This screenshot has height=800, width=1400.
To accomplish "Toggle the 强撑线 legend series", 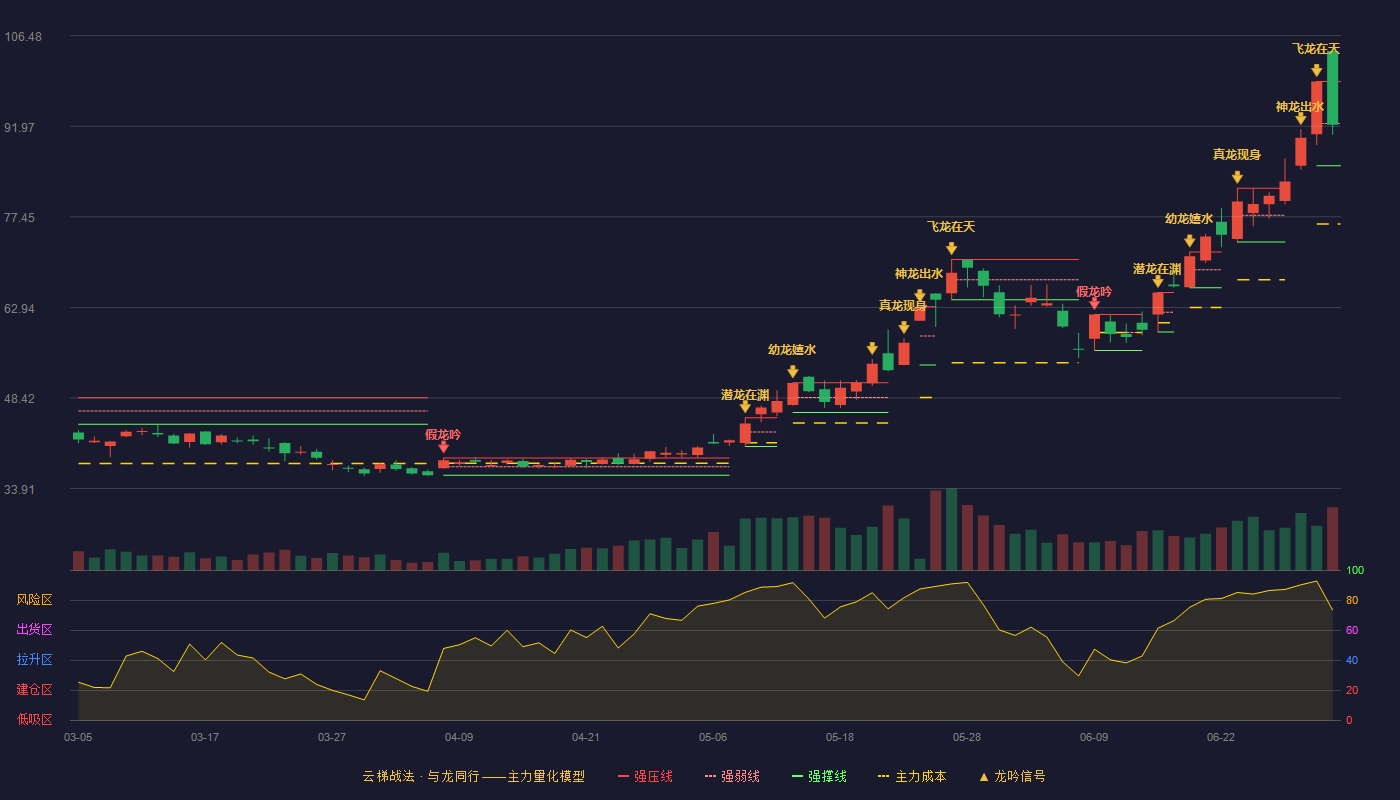I will pyautogui.click(x=819, y=776).
